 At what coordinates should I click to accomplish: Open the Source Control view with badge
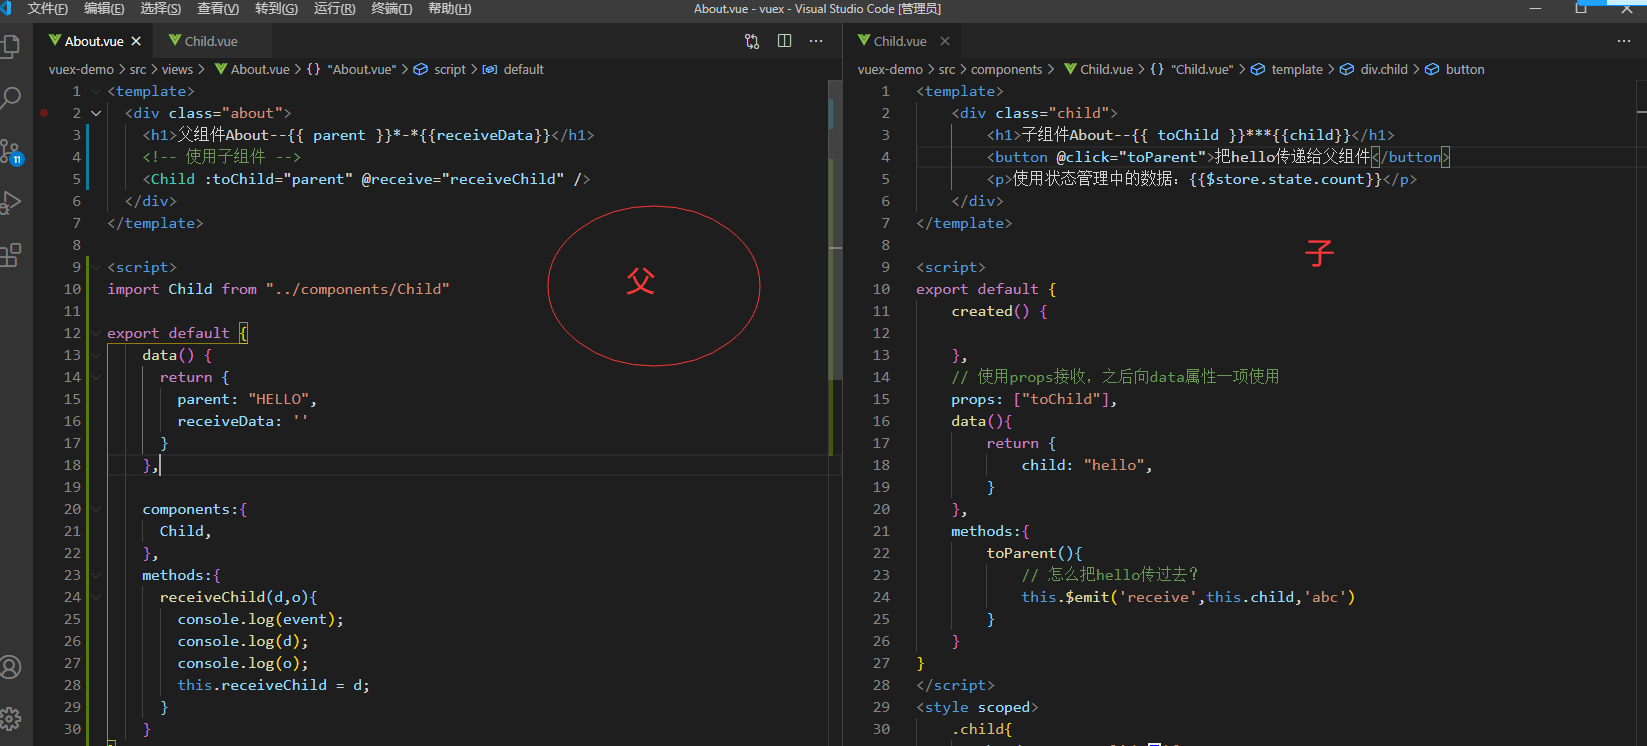(11, 151)
